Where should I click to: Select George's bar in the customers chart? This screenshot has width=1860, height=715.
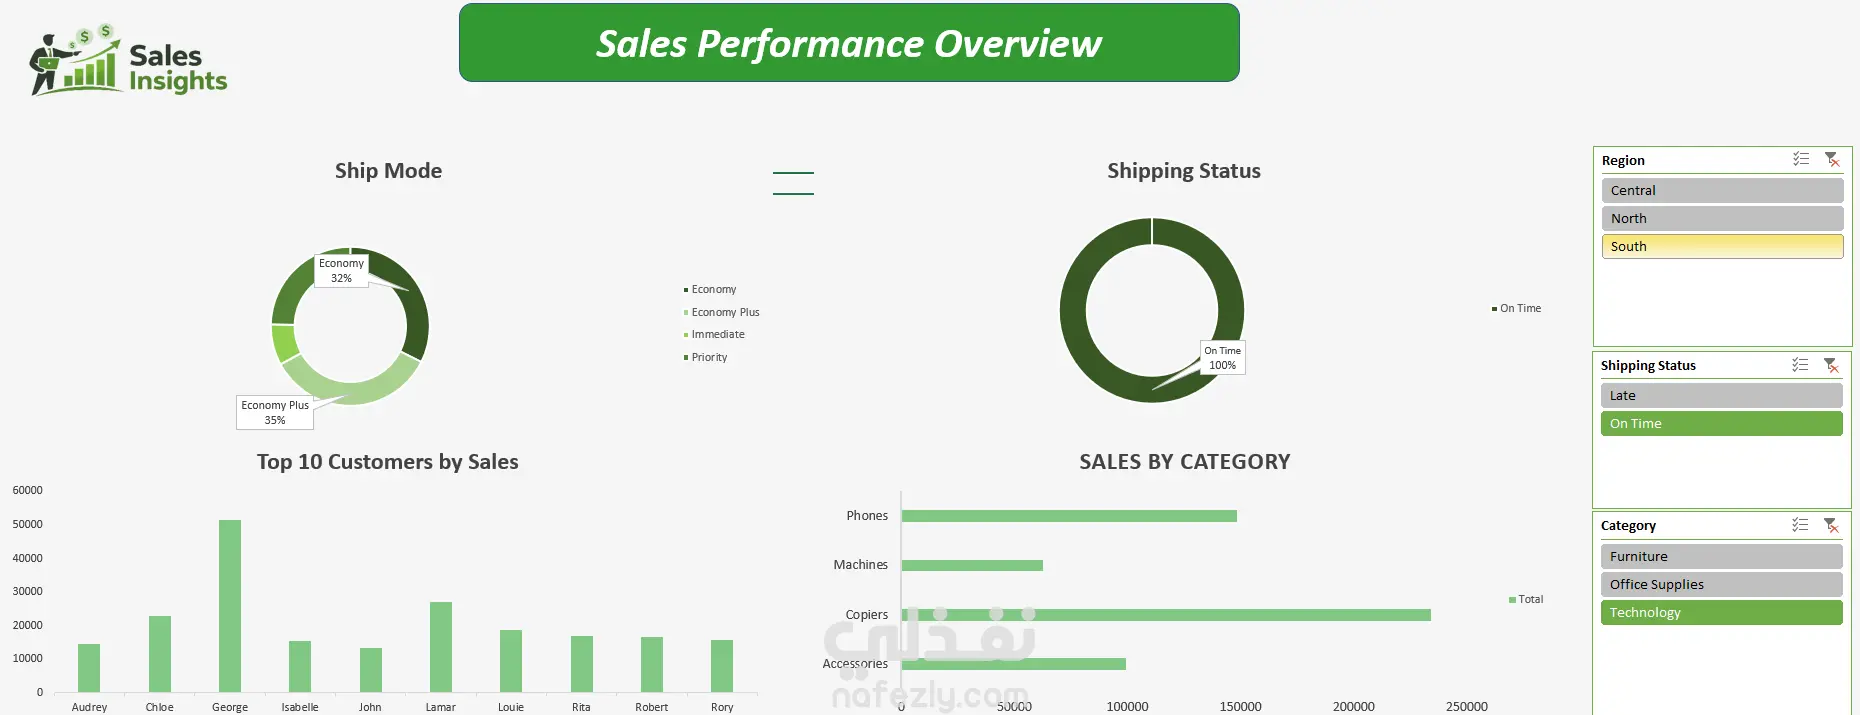(x=230, y=605)
